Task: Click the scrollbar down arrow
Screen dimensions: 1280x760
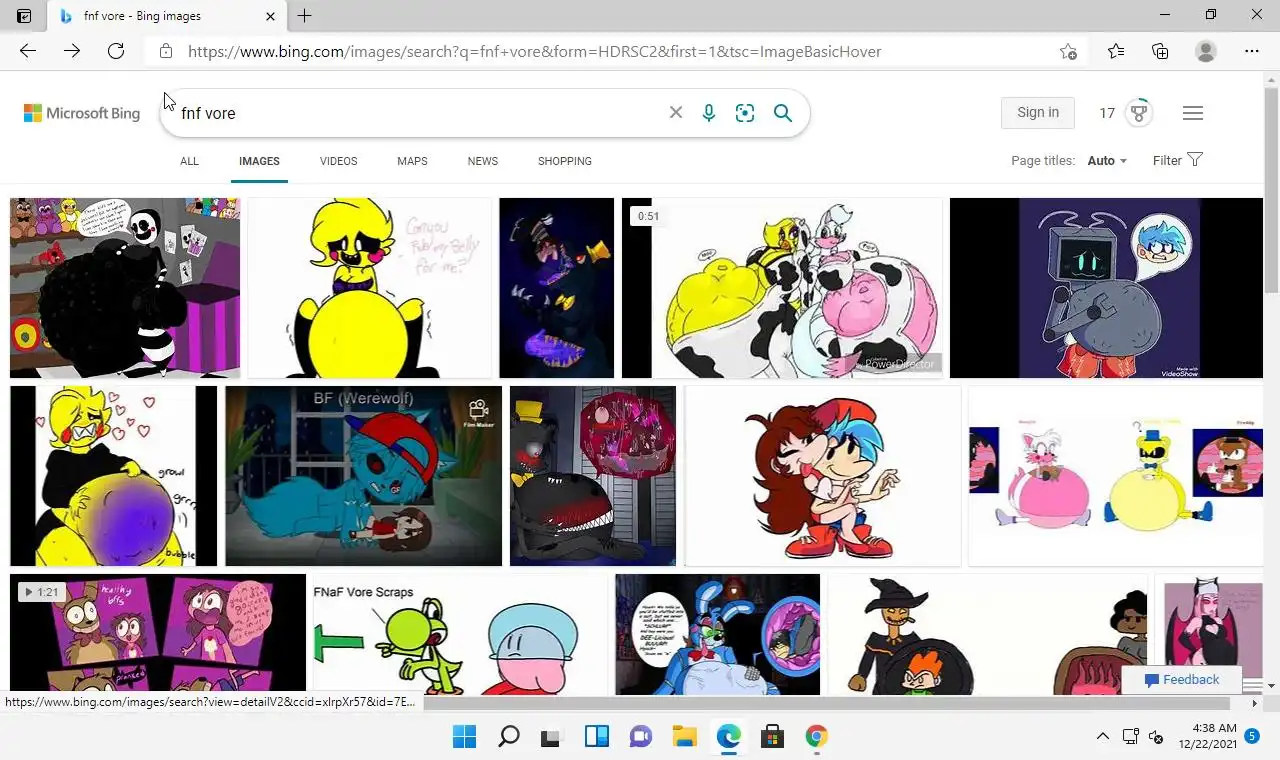Action: [1271, 687]
